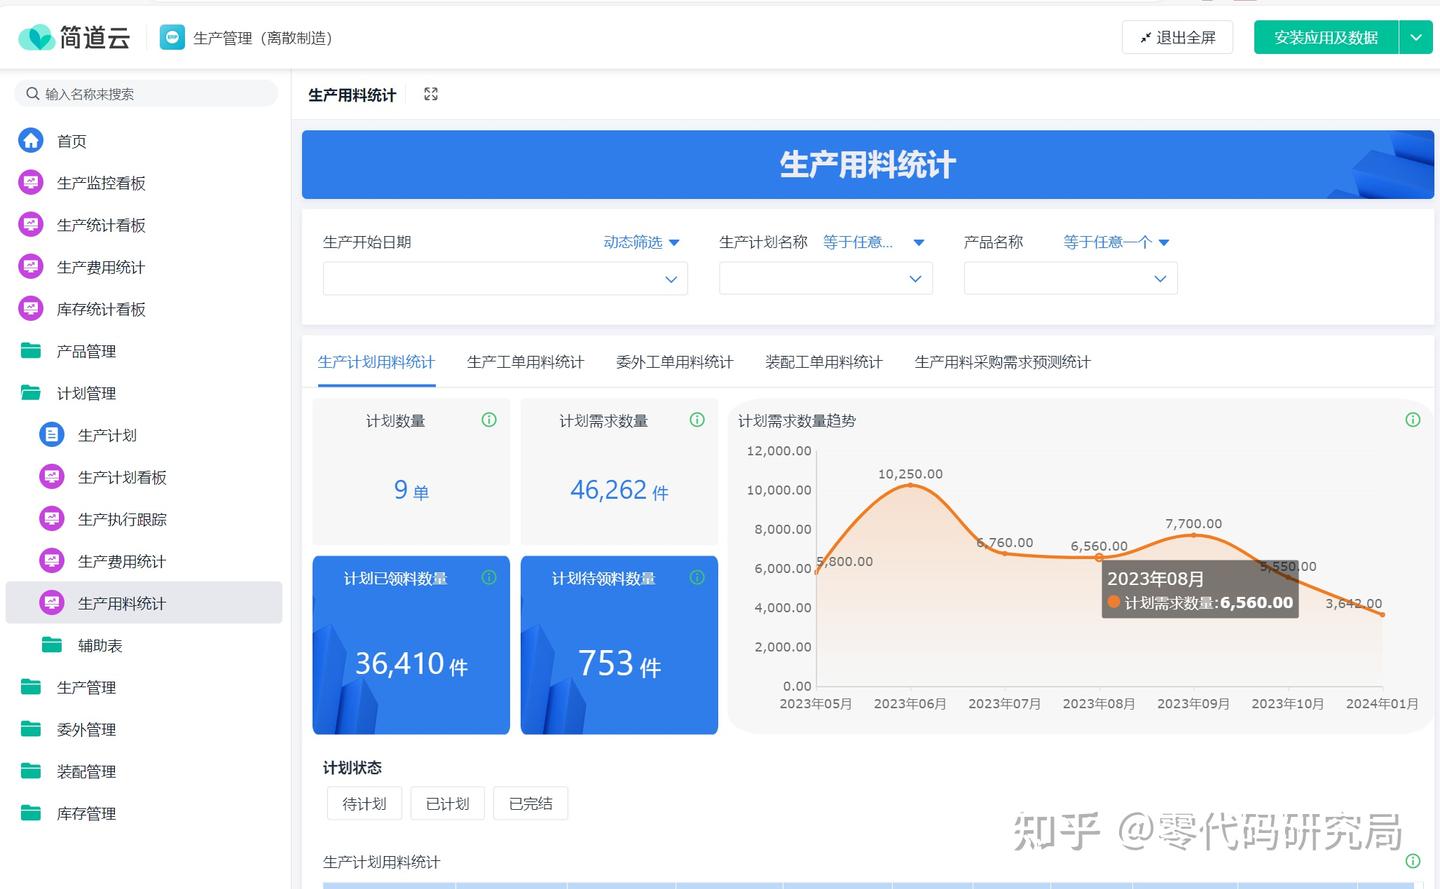Click the 简道云 logo icon
Image resolution: width=1440 pixels, height=889 pixels.
pos(37,38)
